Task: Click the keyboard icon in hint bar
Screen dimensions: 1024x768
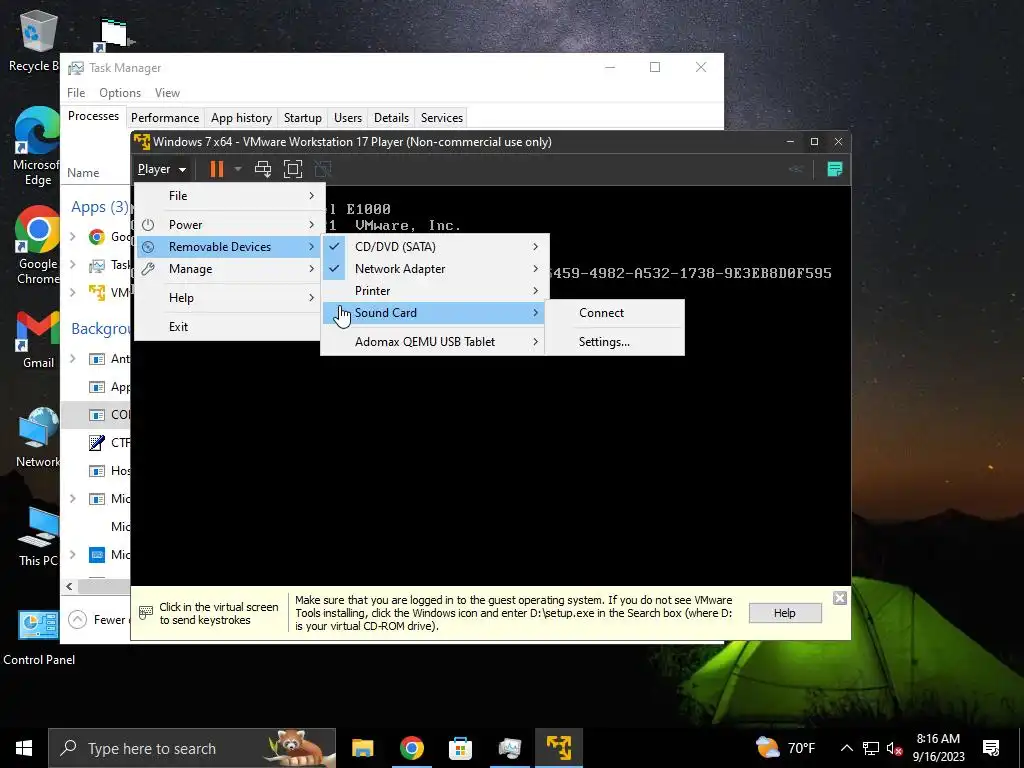Action: [x=146, y=613]
